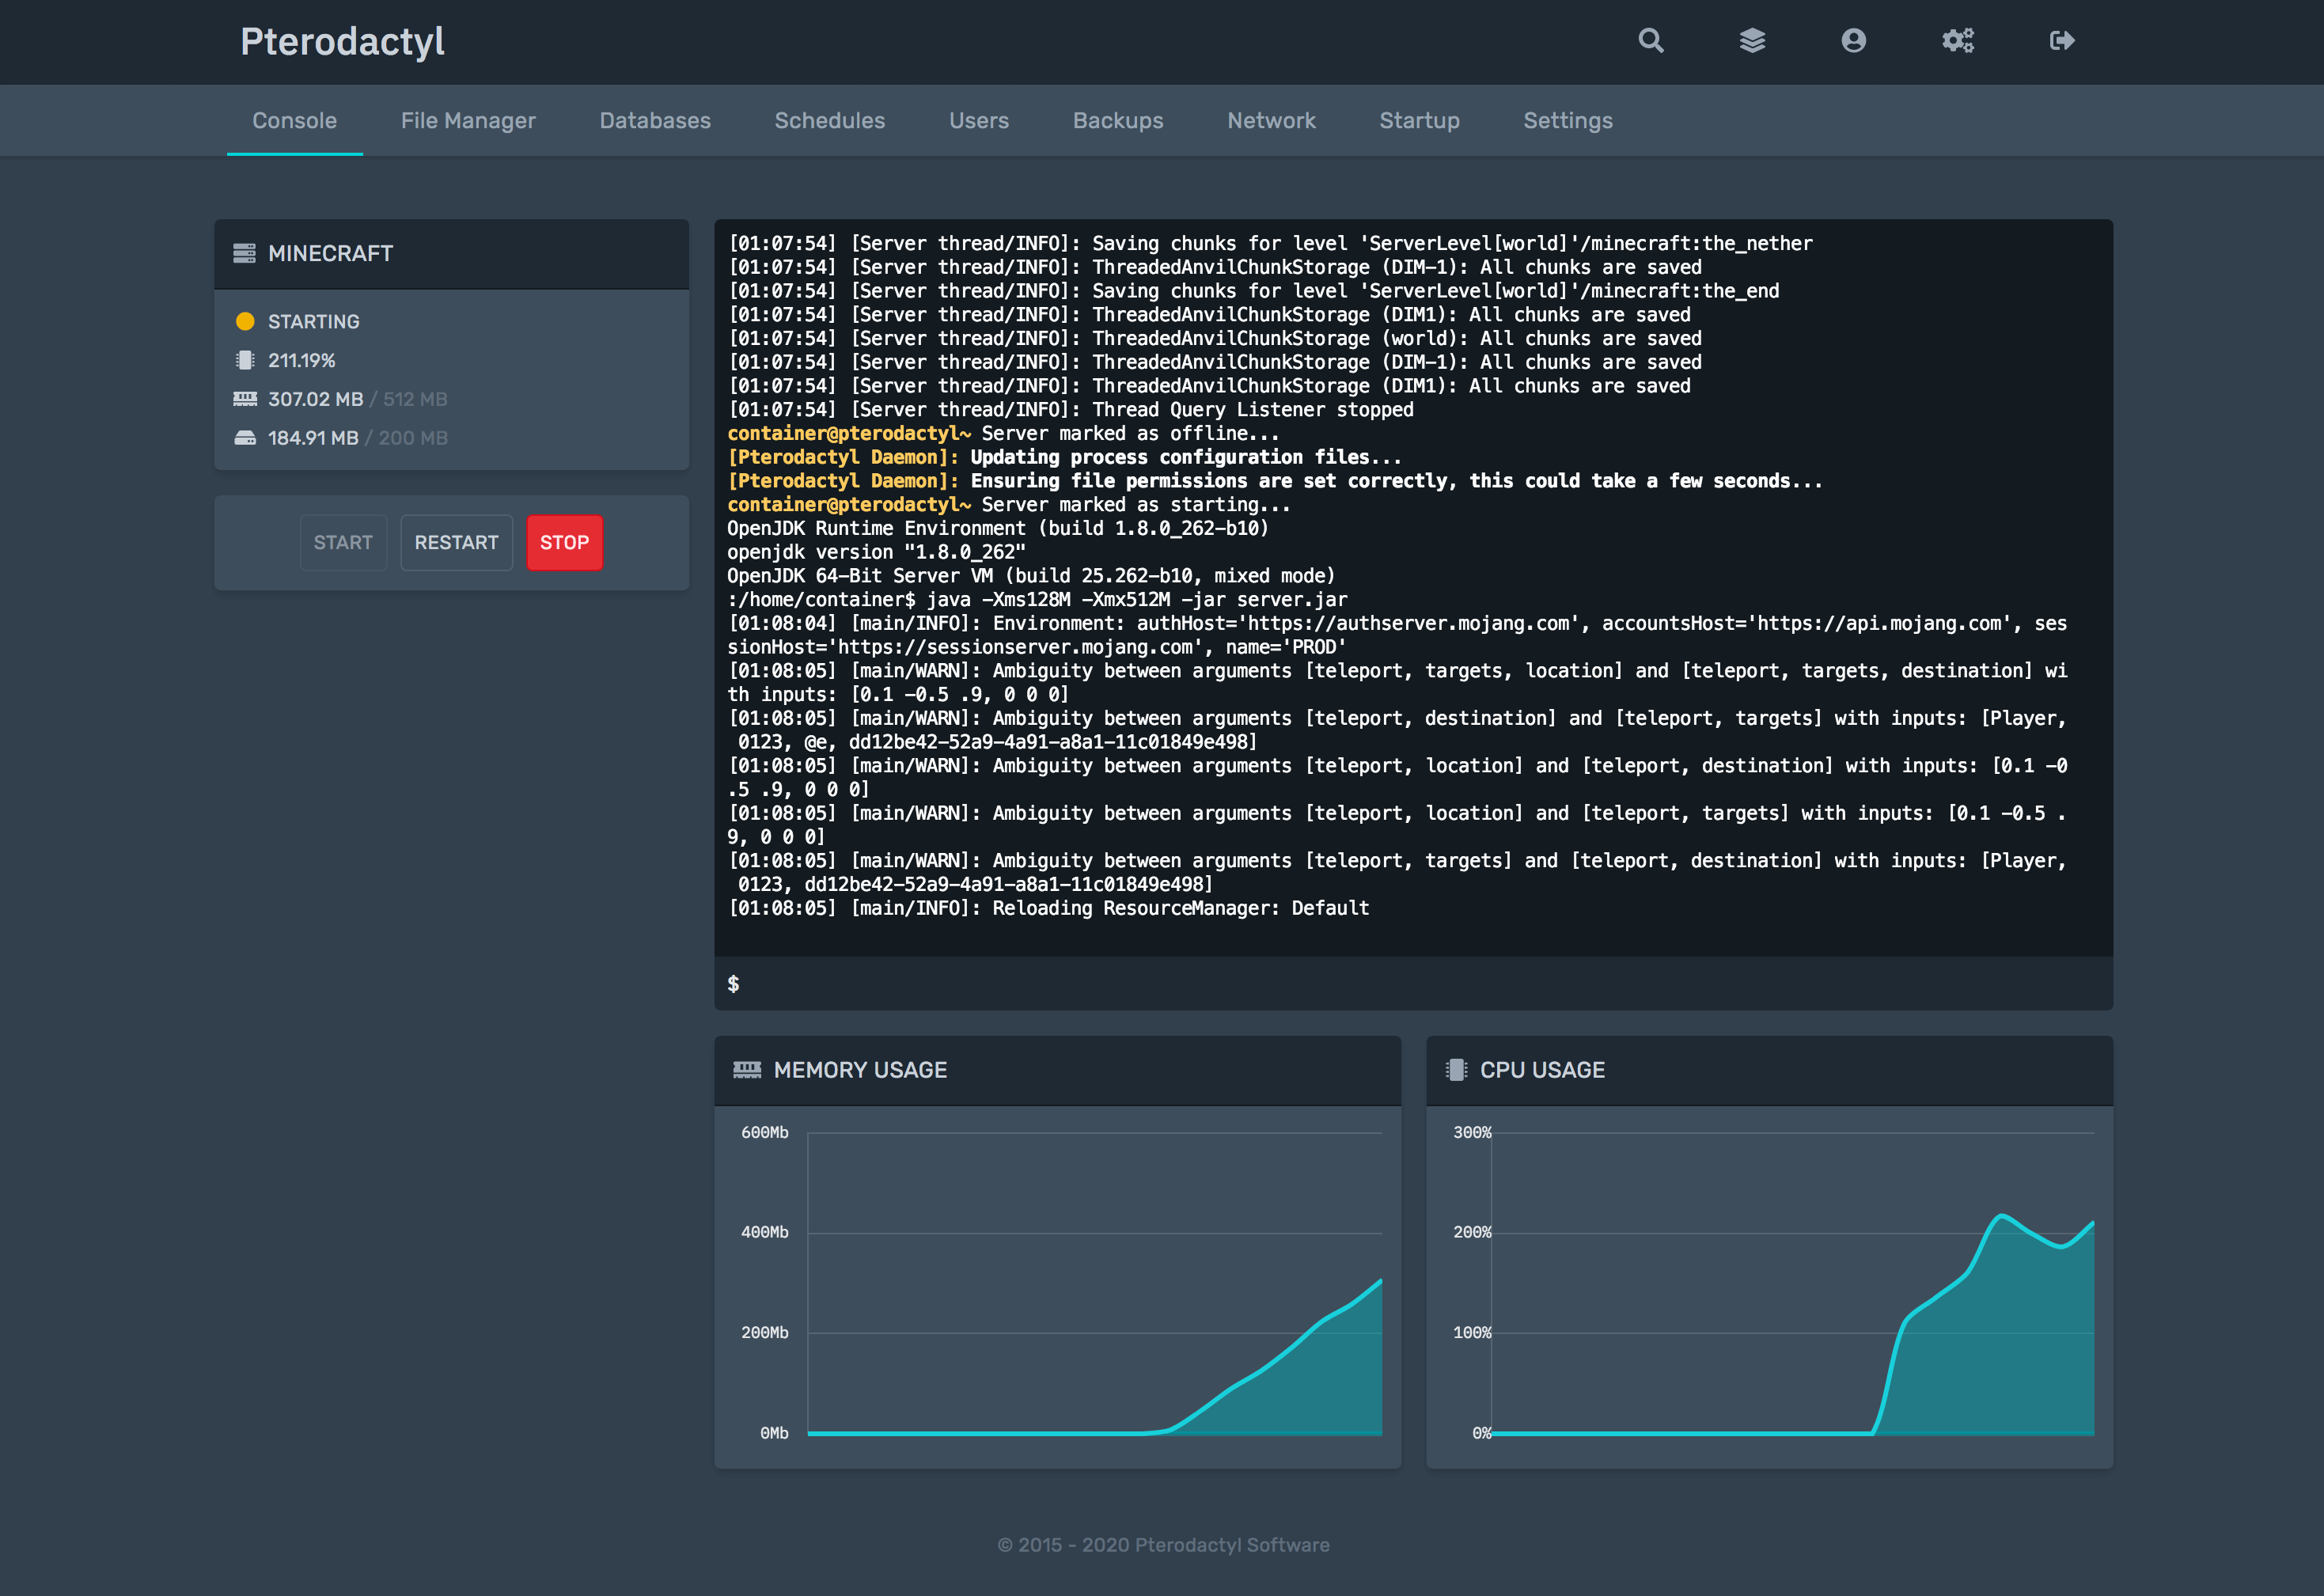Toggle server memory usage graph view
This screenshot has height=1596, width=2324.
(x=747, y=1070)
